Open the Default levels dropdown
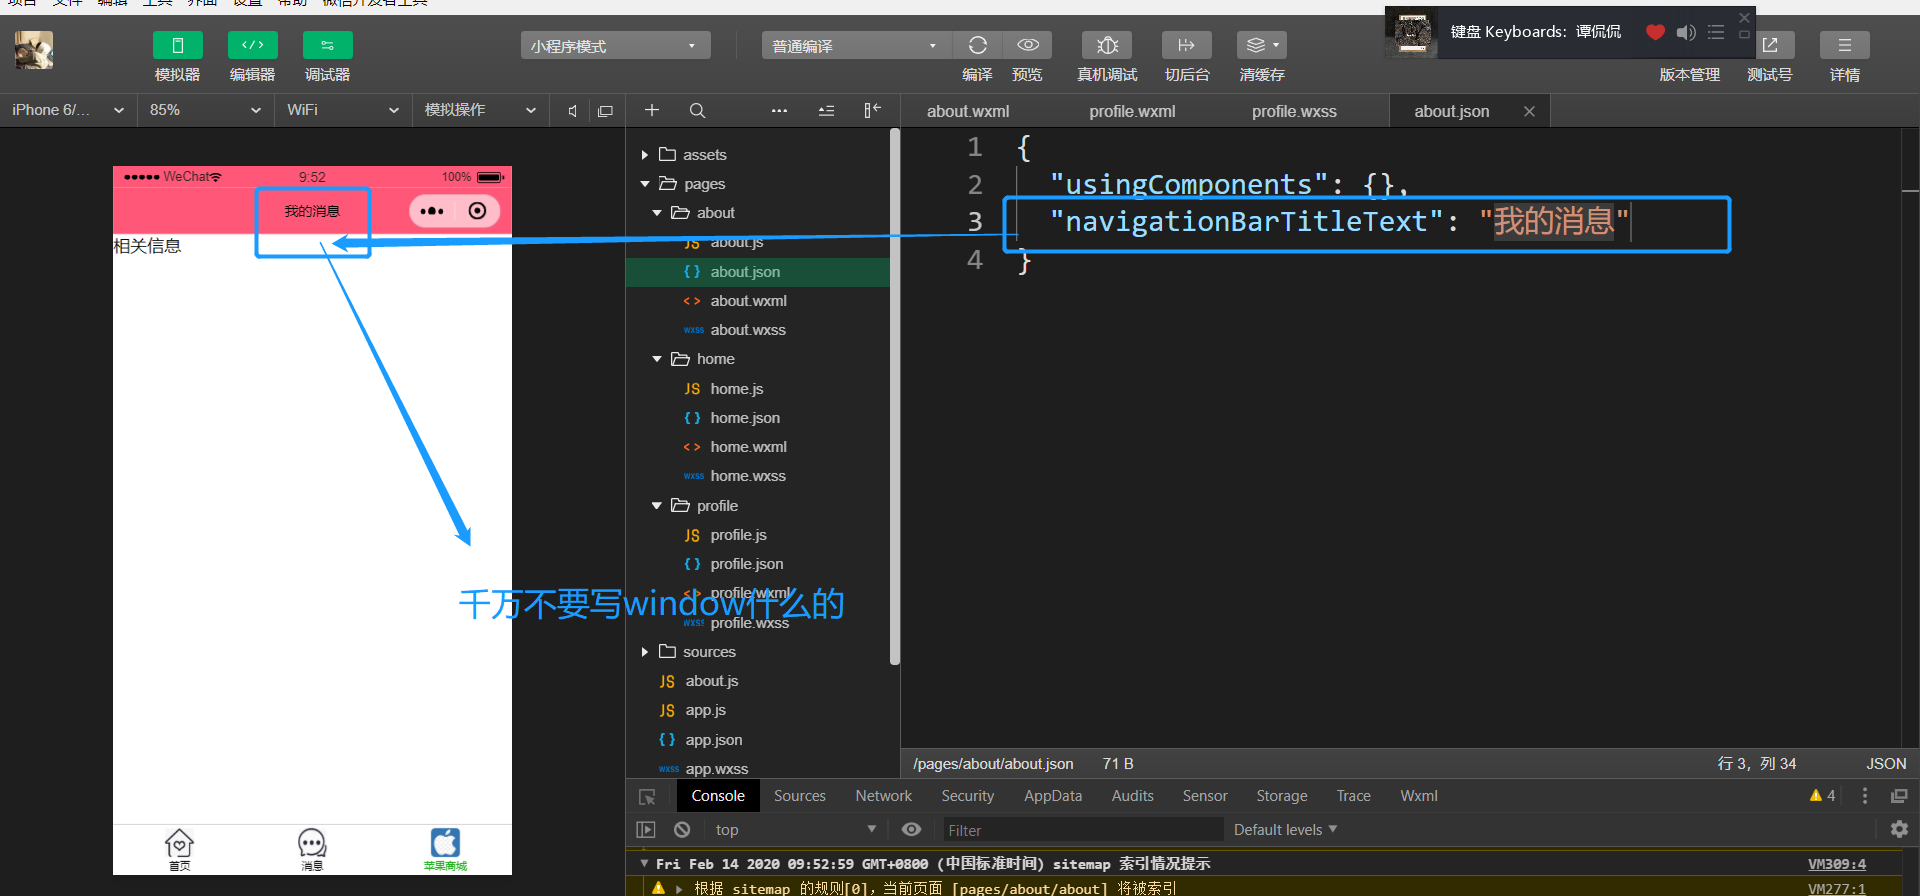Viewport: 1920px width, 896px height. (1286, 830)
